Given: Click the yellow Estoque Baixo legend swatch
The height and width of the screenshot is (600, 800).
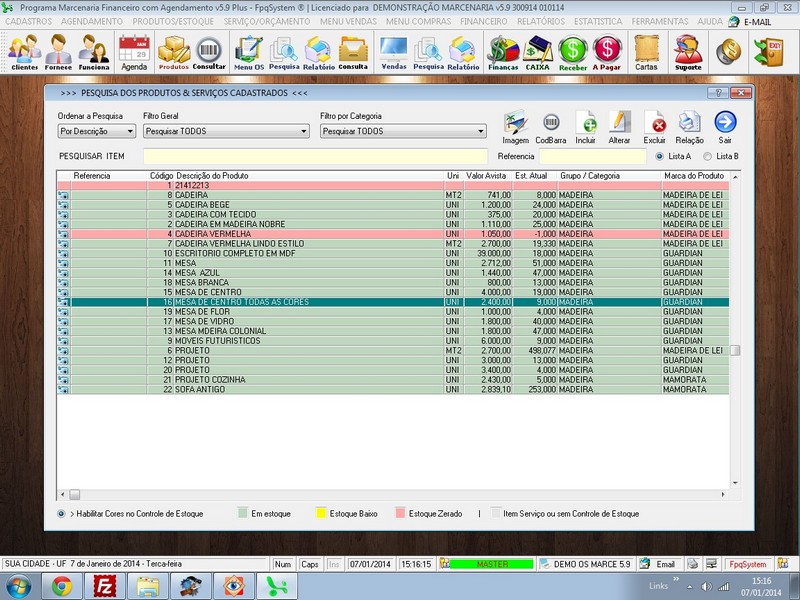Looking at the screenshot, I should pos(322,514).
